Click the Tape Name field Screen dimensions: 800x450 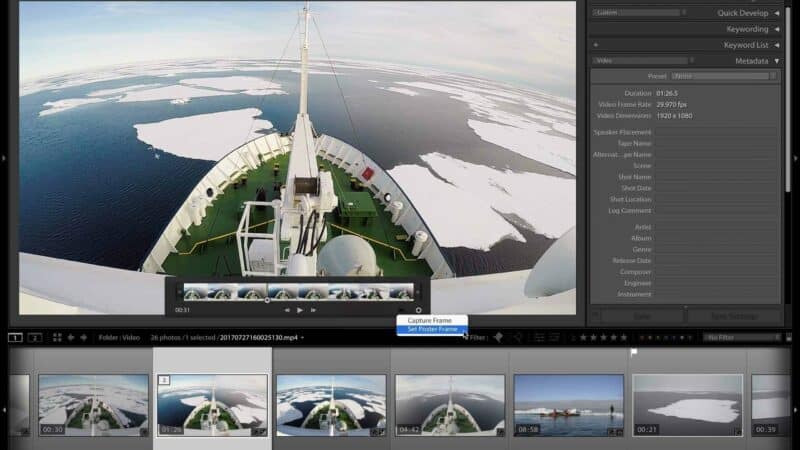click(716, 143)
